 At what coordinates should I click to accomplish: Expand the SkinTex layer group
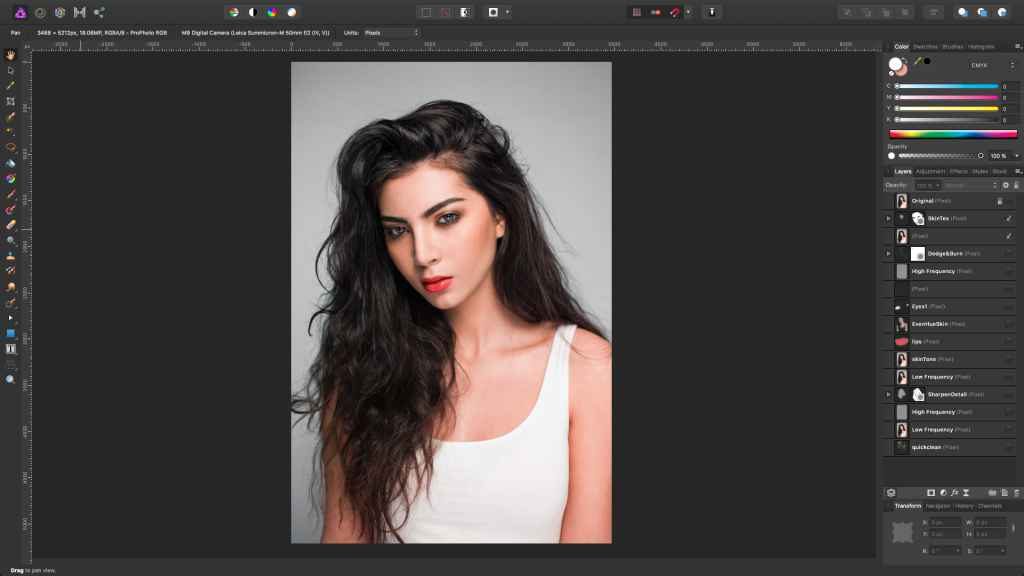pyautogui.click(x=888, y=218)
